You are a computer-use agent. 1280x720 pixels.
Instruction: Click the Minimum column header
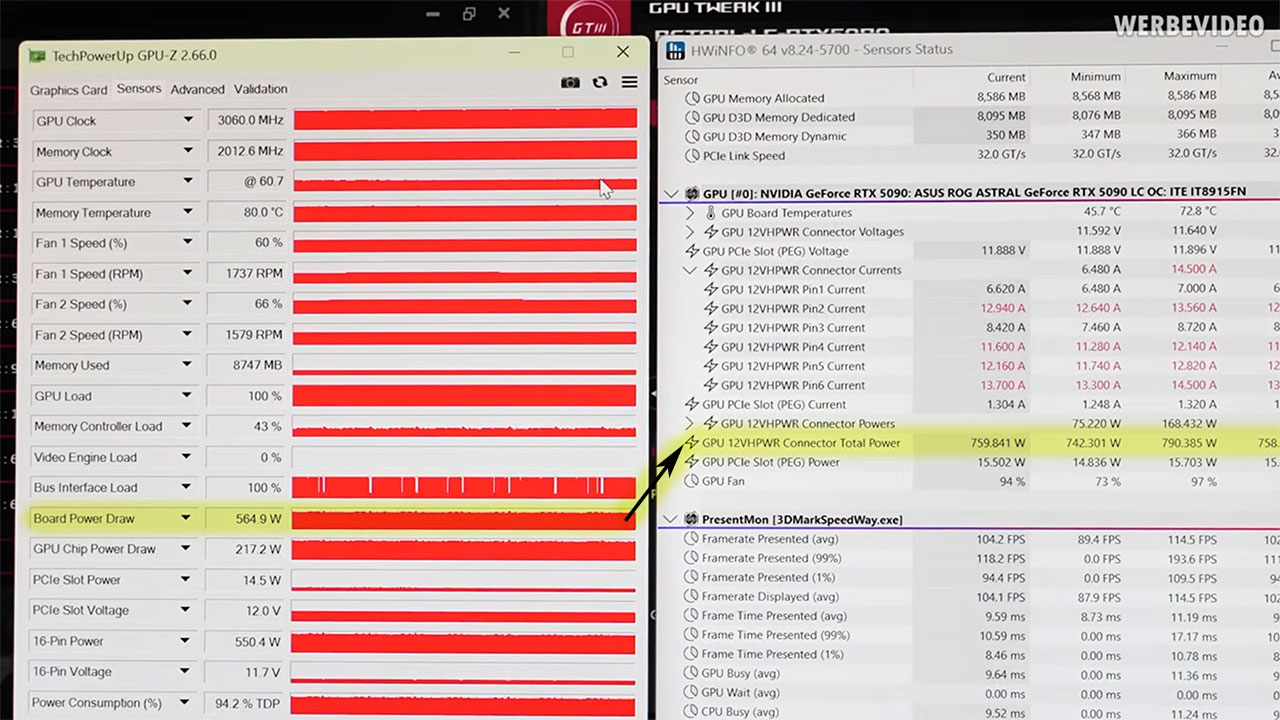tap(1095, 77)
